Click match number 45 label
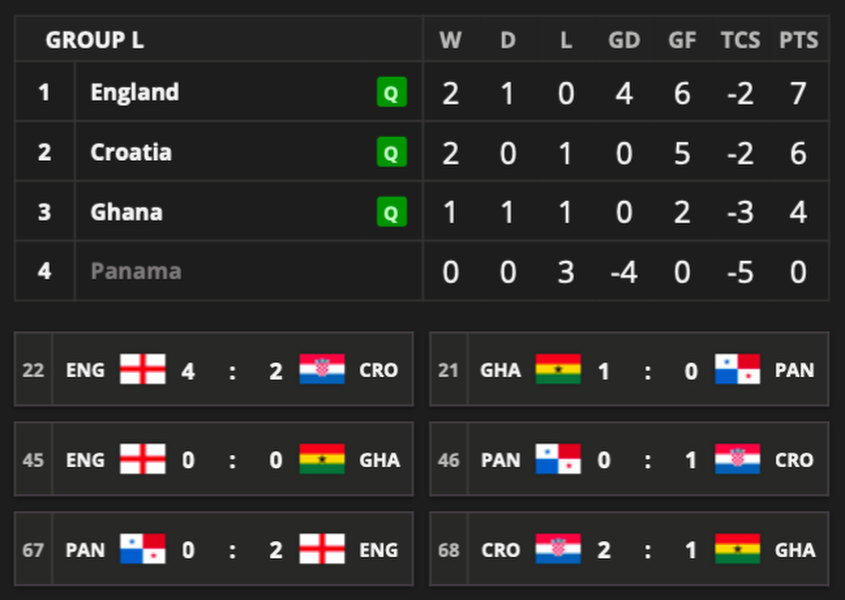 click(x=33, y=460)
